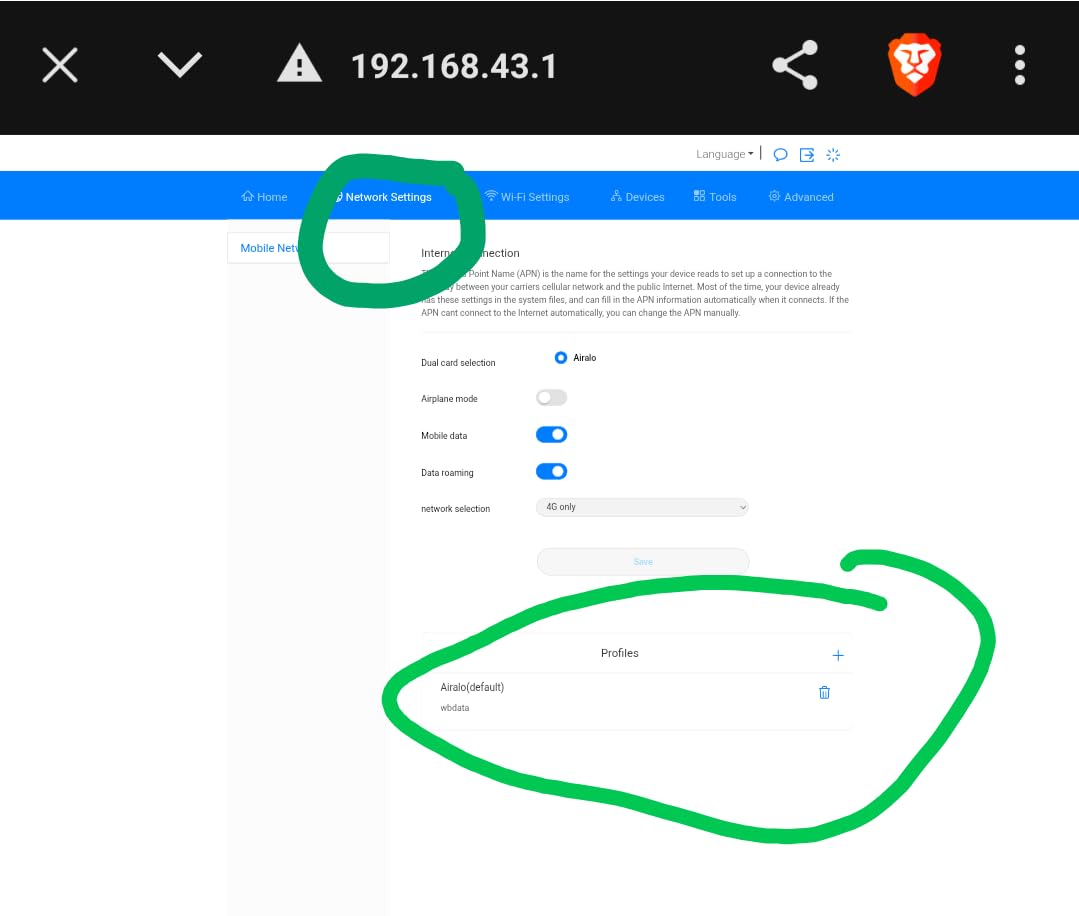Open the Tools tab
Image resolution: width=1079 pixels, height=916 pixels.
pyautogui.click(x=715, y=197)
